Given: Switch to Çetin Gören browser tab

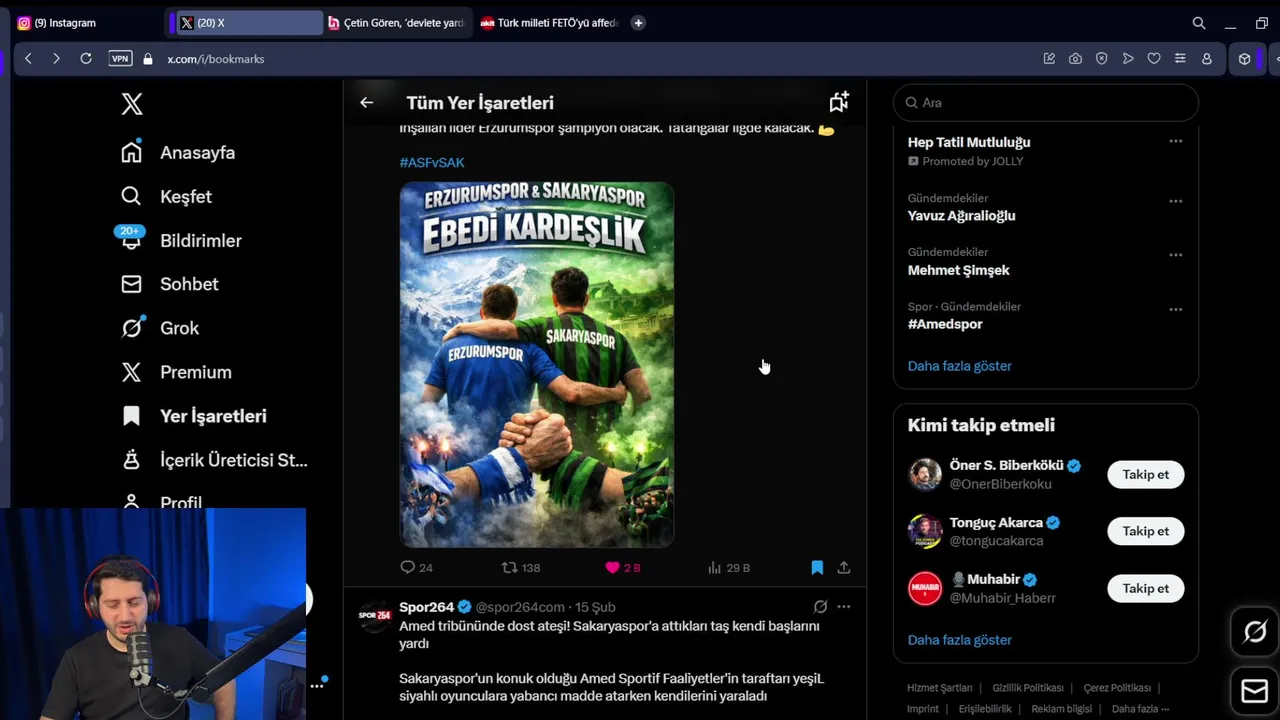Looking at the screenshot, I should click(x=397, y=23).
